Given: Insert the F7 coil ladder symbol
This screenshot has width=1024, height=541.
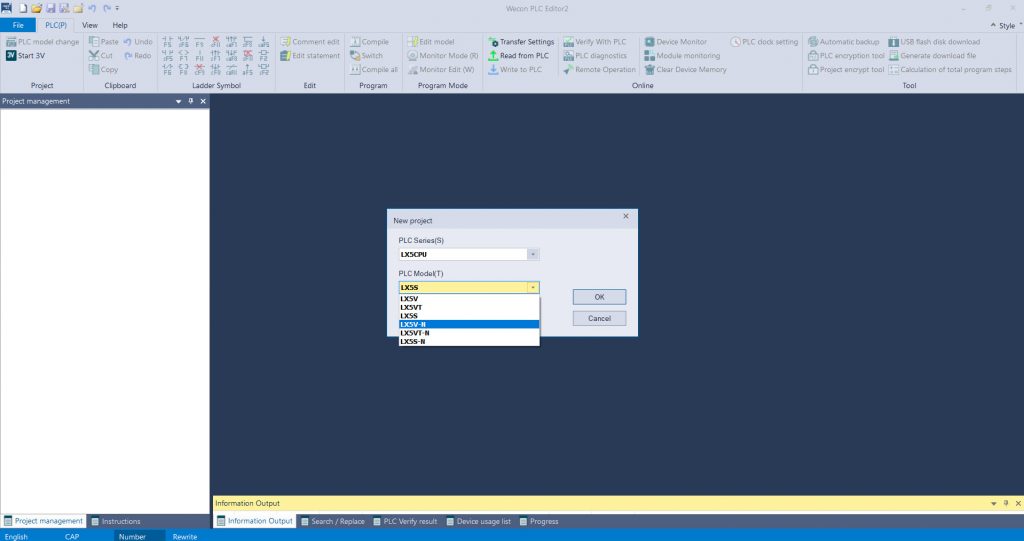Looking at the screenshot, I should click(184, 56).
